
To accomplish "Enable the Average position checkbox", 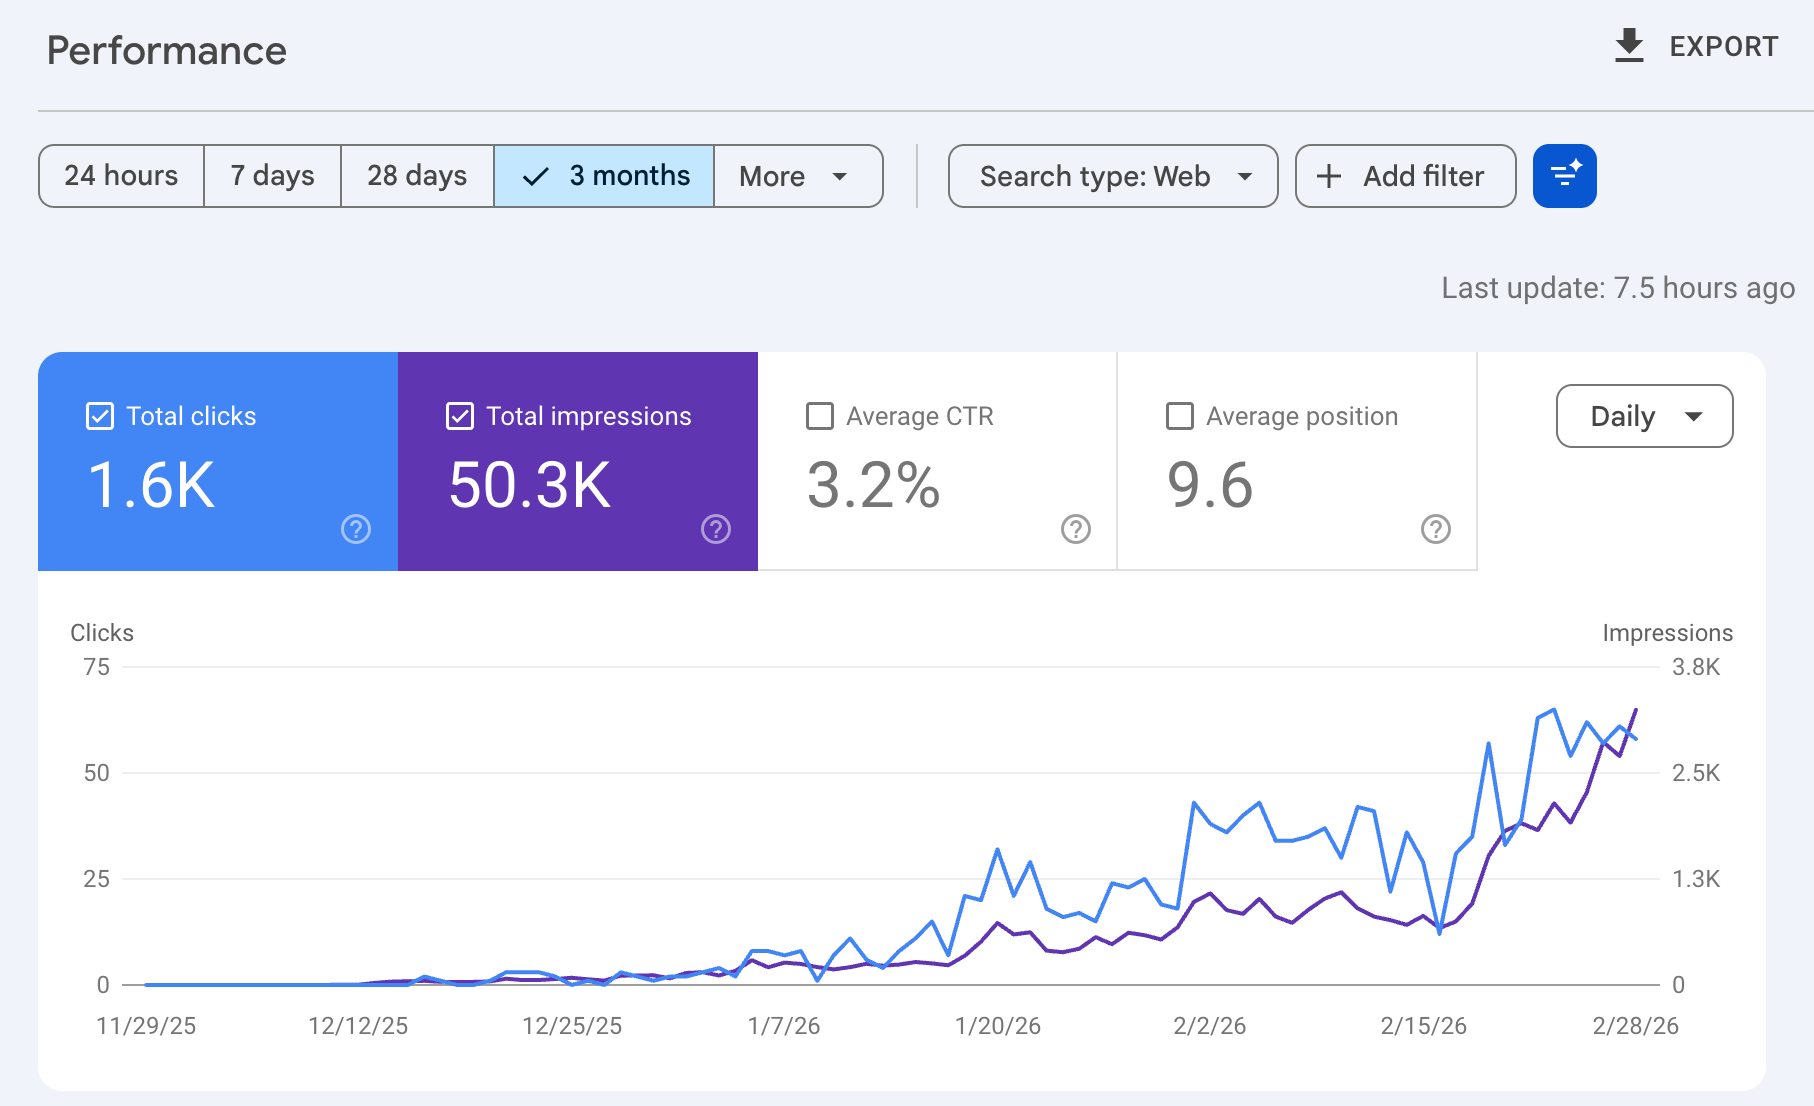I will click(1180, 416).
